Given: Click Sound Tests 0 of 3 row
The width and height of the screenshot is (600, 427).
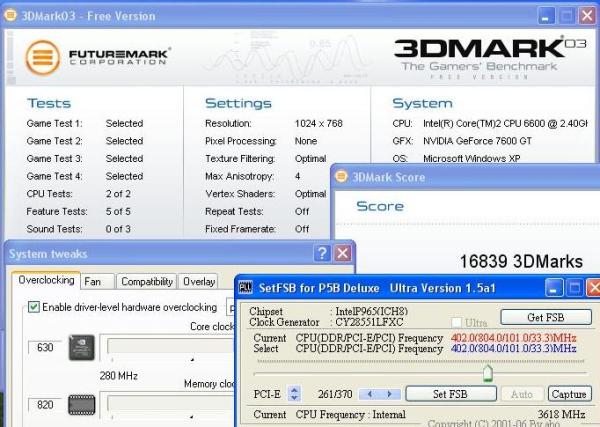Looking at the screenshot, I should tap(78, 229).
